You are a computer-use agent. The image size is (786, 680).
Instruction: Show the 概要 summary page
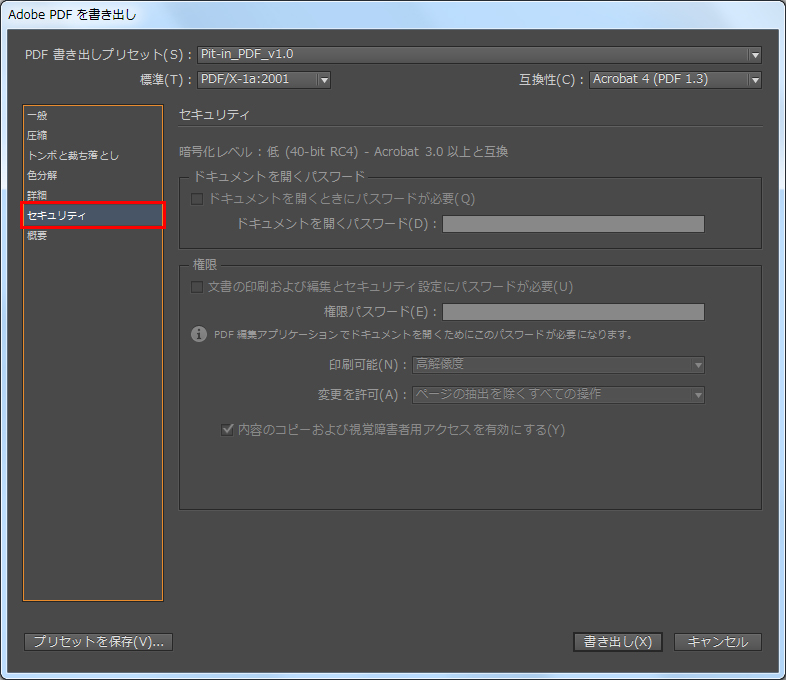(37, 235)
